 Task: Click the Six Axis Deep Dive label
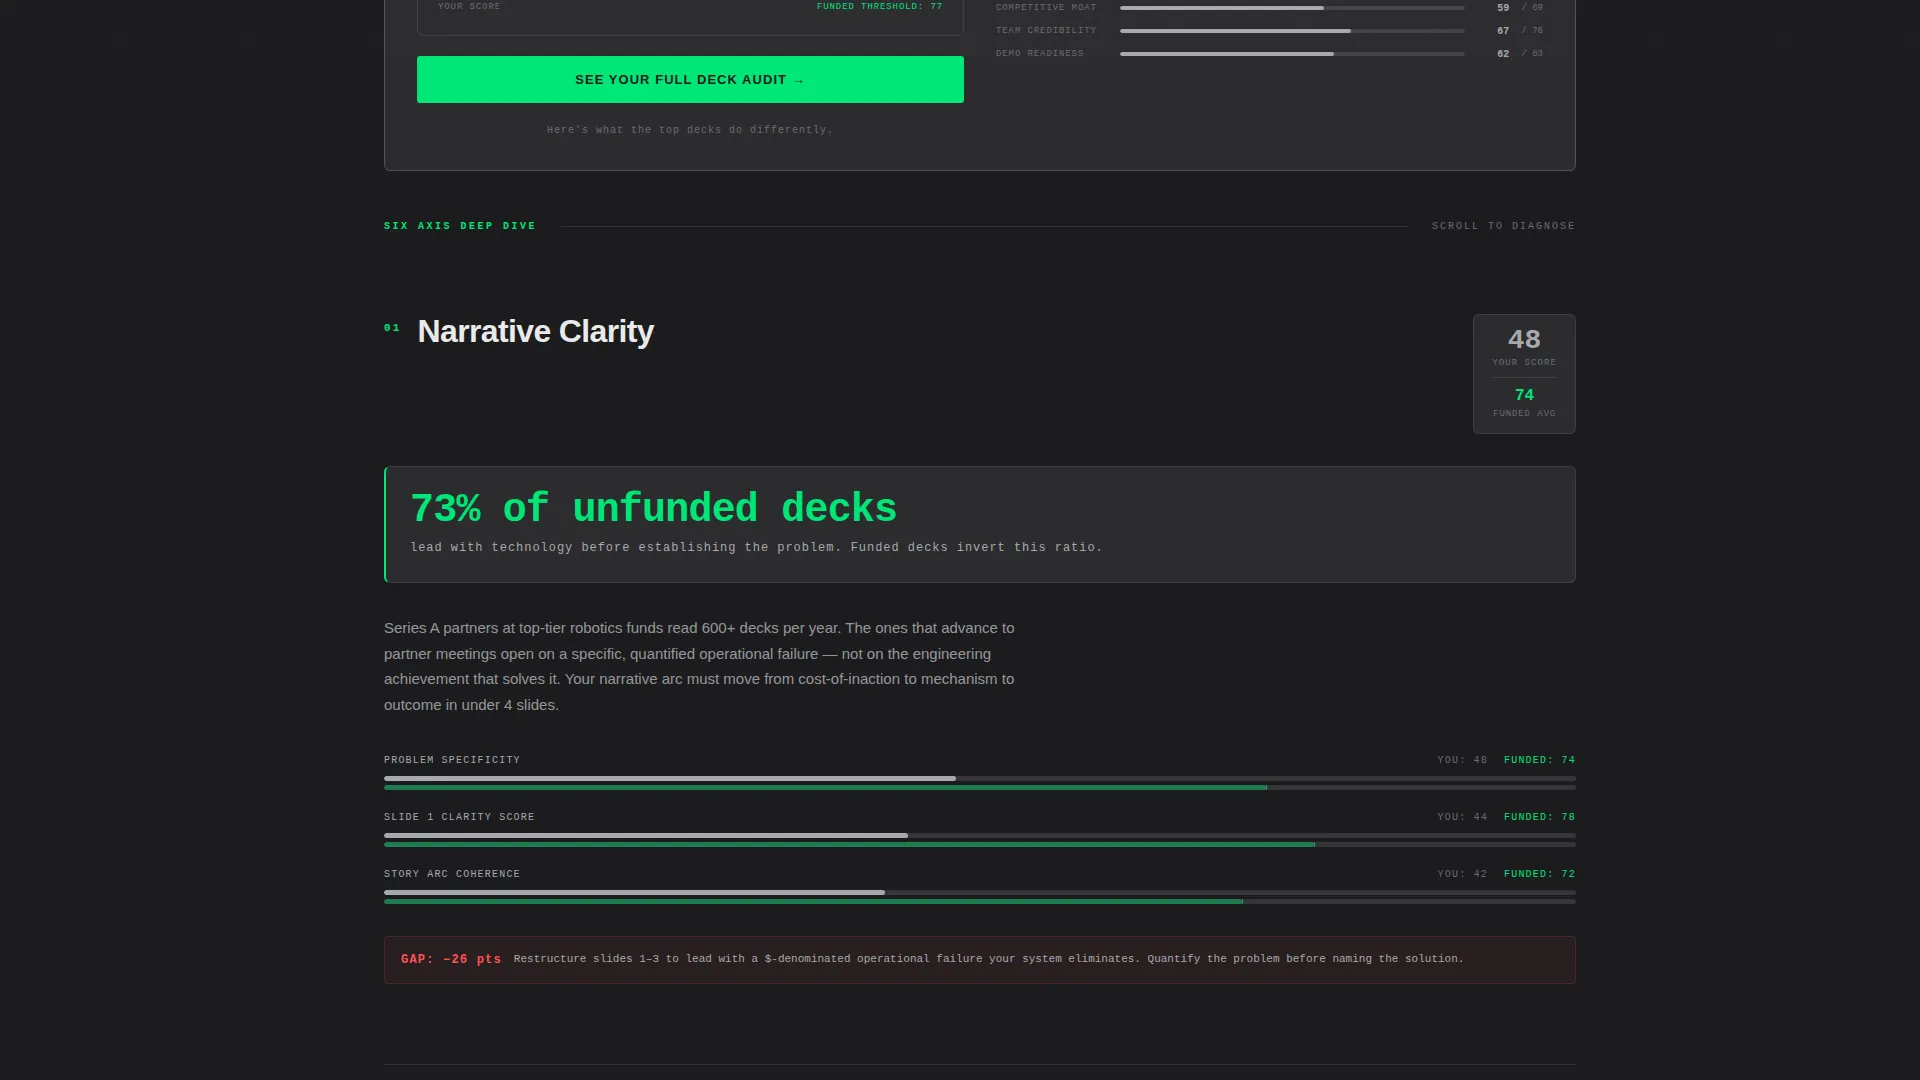coord(460,226)
